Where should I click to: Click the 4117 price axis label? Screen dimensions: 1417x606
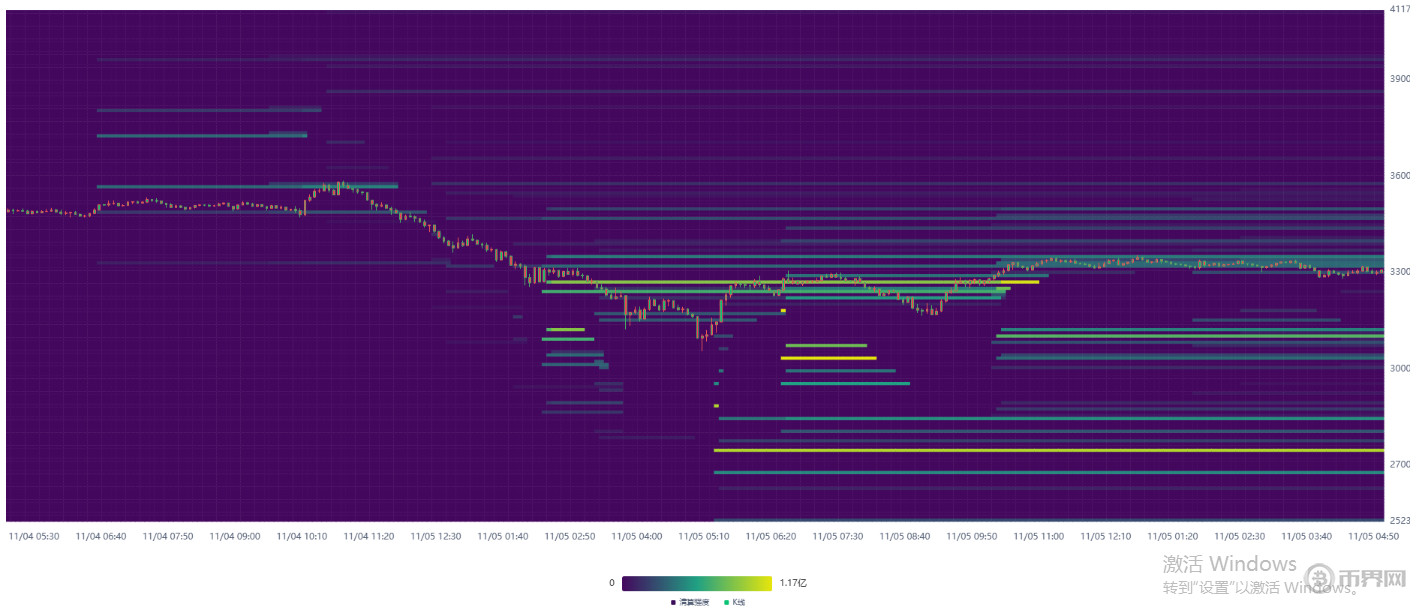tap(1400, 10)
